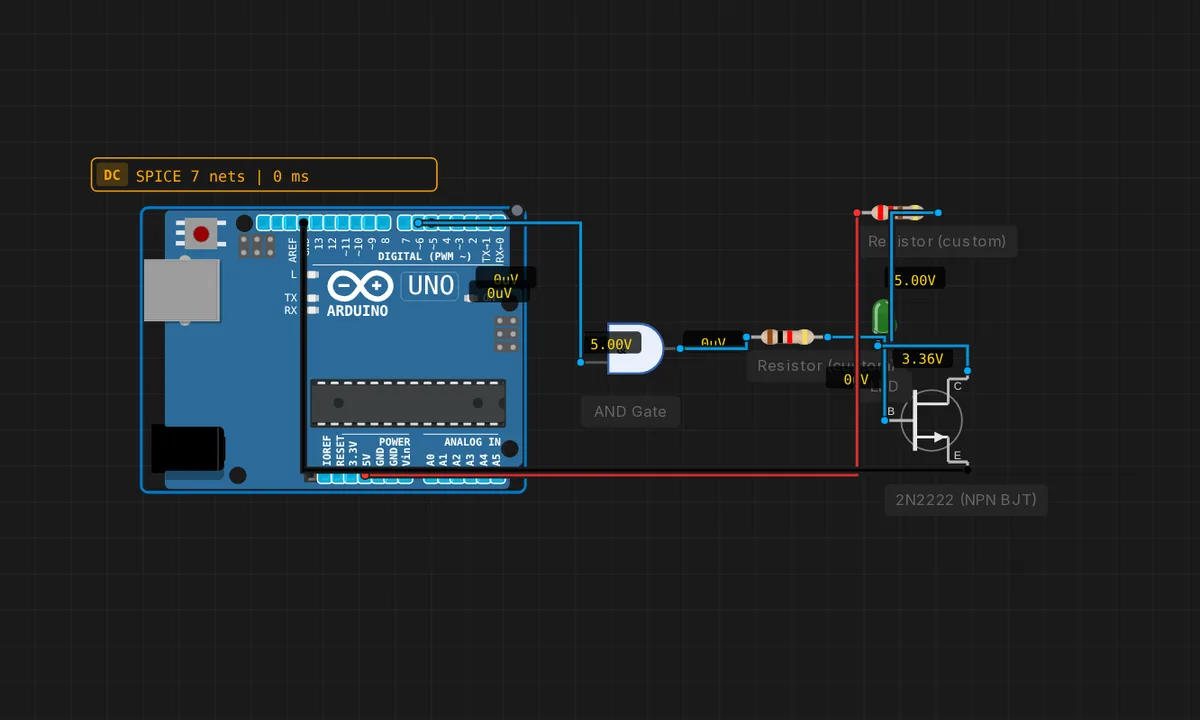Click the ATmega chip on the Arduino board

click(407, 402)
